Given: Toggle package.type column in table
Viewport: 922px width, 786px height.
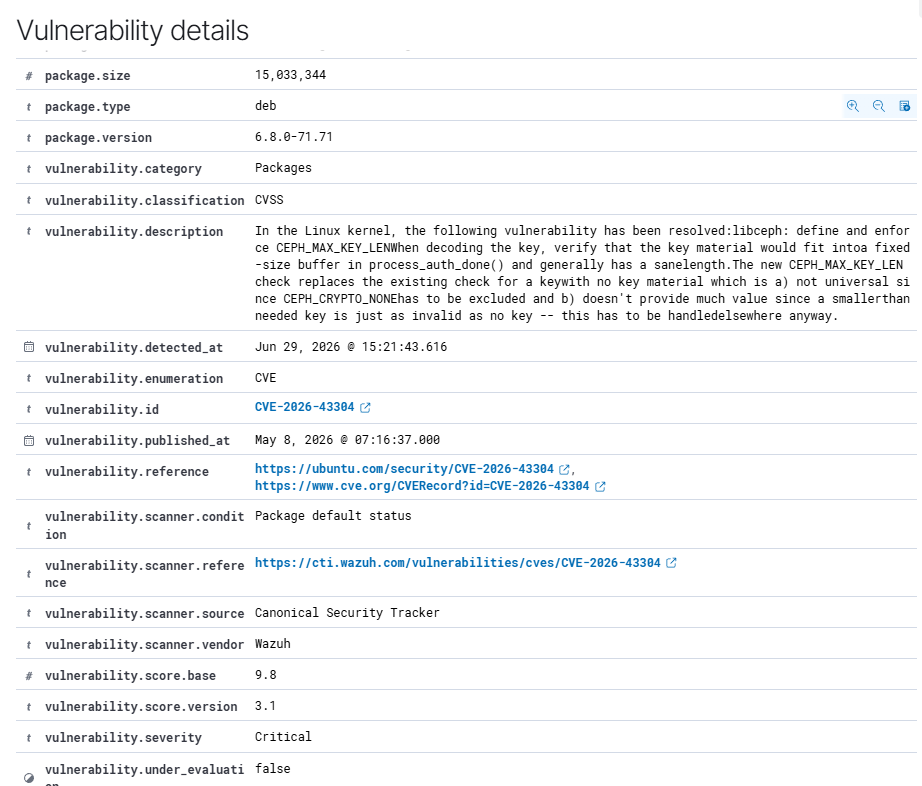Looking at the screenshot, I should [904, 106].
